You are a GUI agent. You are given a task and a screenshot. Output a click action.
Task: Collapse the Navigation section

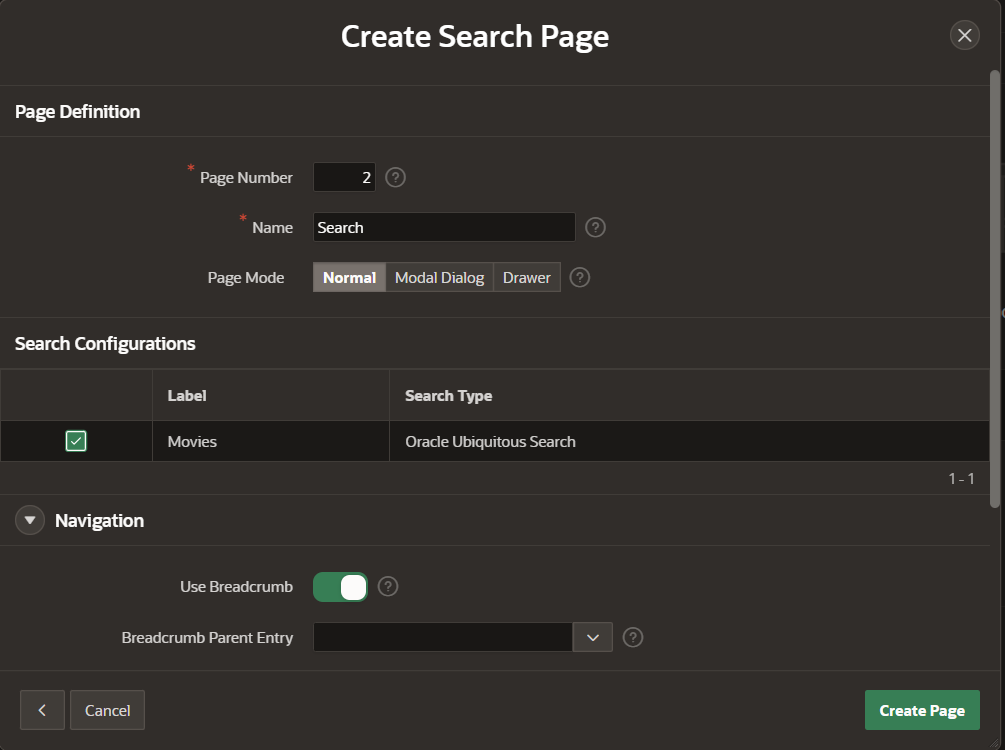29,520
